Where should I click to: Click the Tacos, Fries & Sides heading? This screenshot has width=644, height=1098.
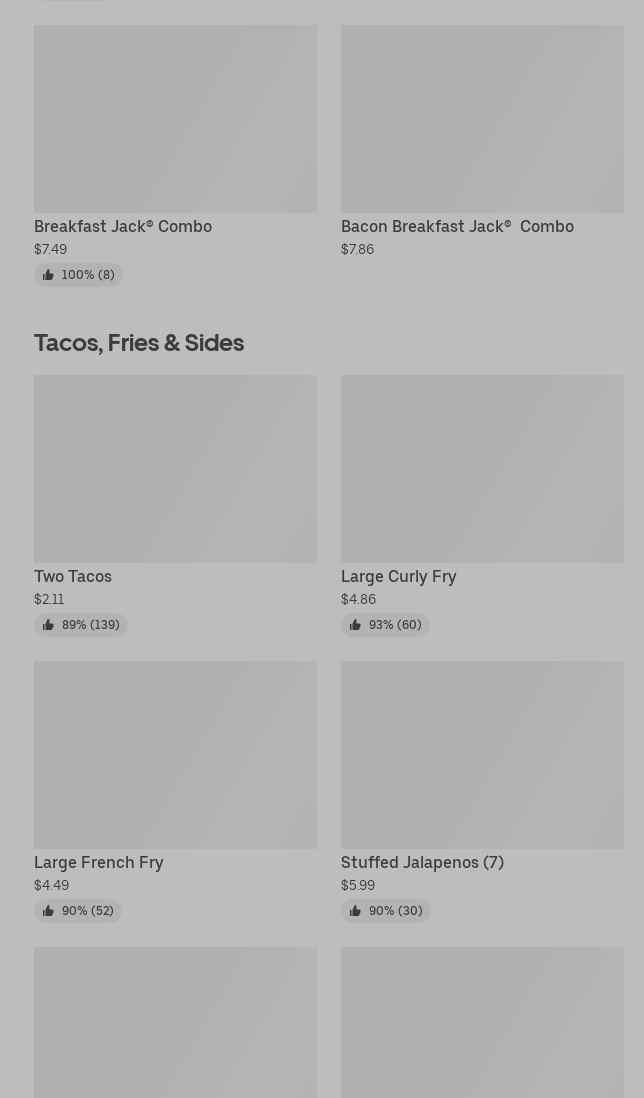139,342
